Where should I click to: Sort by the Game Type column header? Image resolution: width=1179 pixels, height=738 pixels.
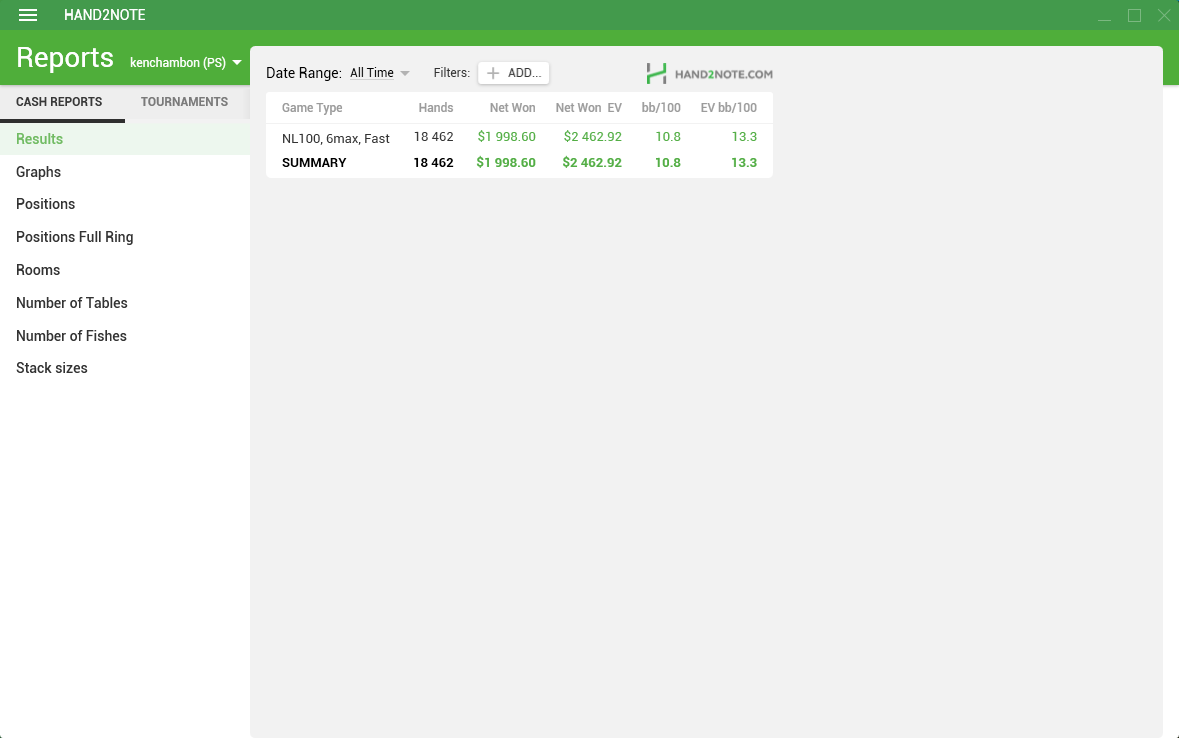point(312,108)
